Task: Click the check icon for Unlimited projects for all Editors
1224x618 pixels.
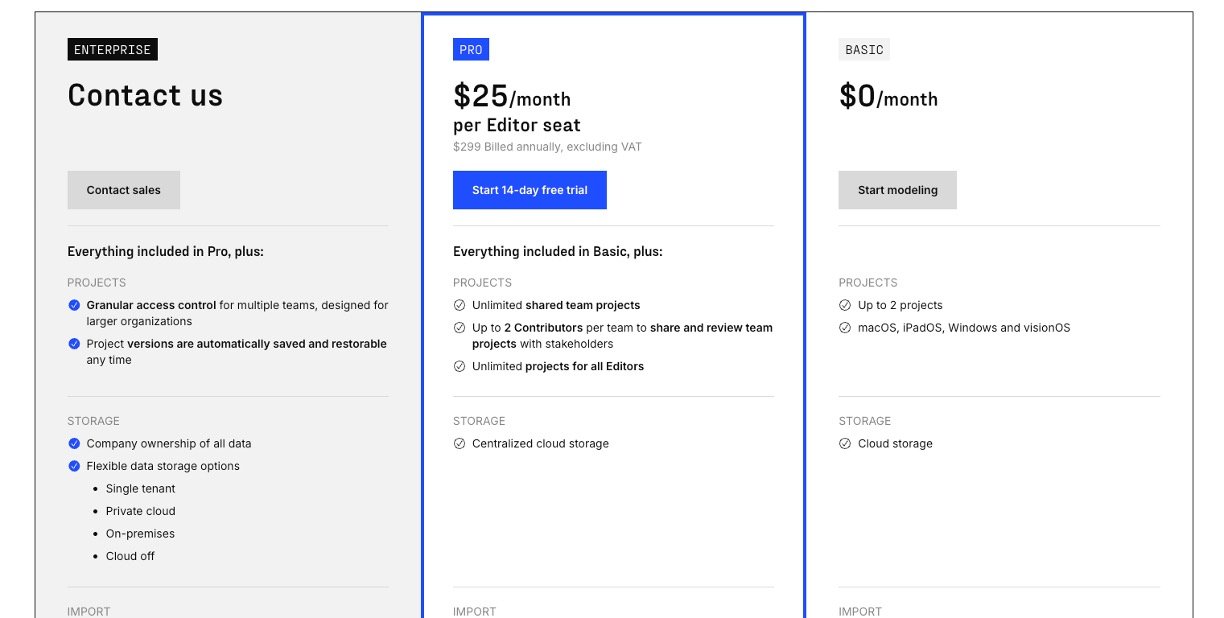Action: [x=460, y=366]
